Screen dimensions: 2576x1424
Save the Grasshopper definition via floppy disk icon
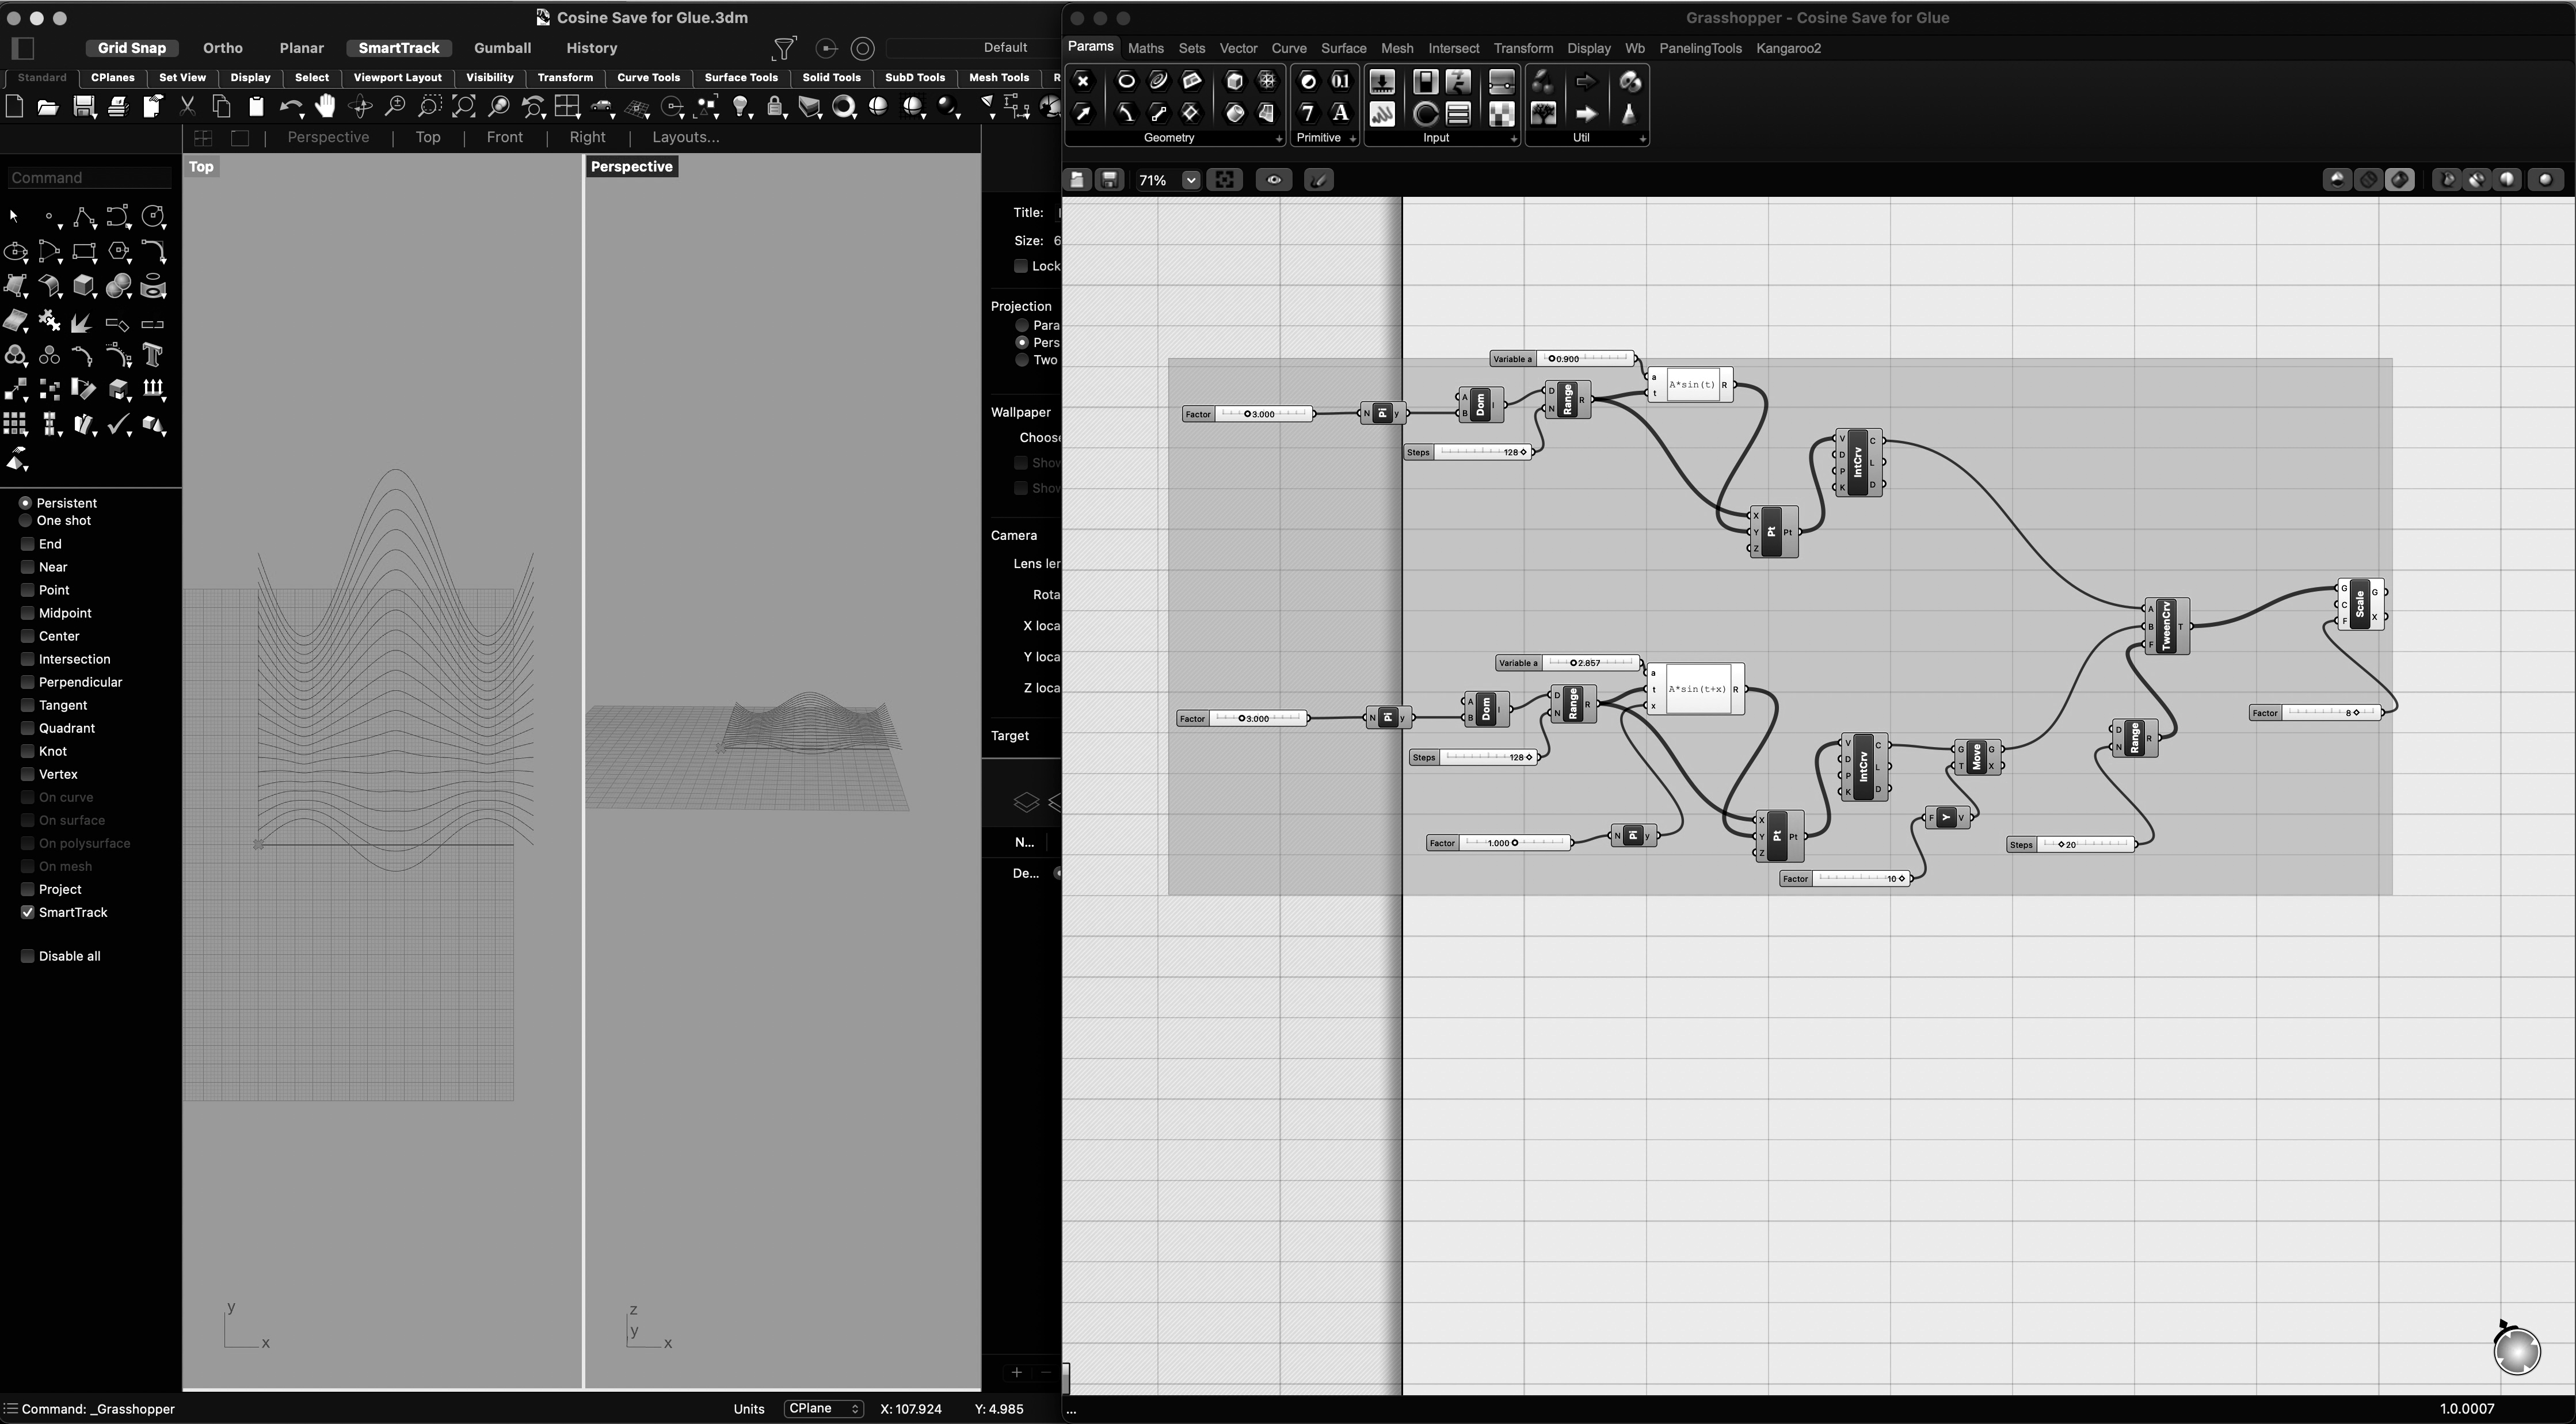coord(1110,180)
